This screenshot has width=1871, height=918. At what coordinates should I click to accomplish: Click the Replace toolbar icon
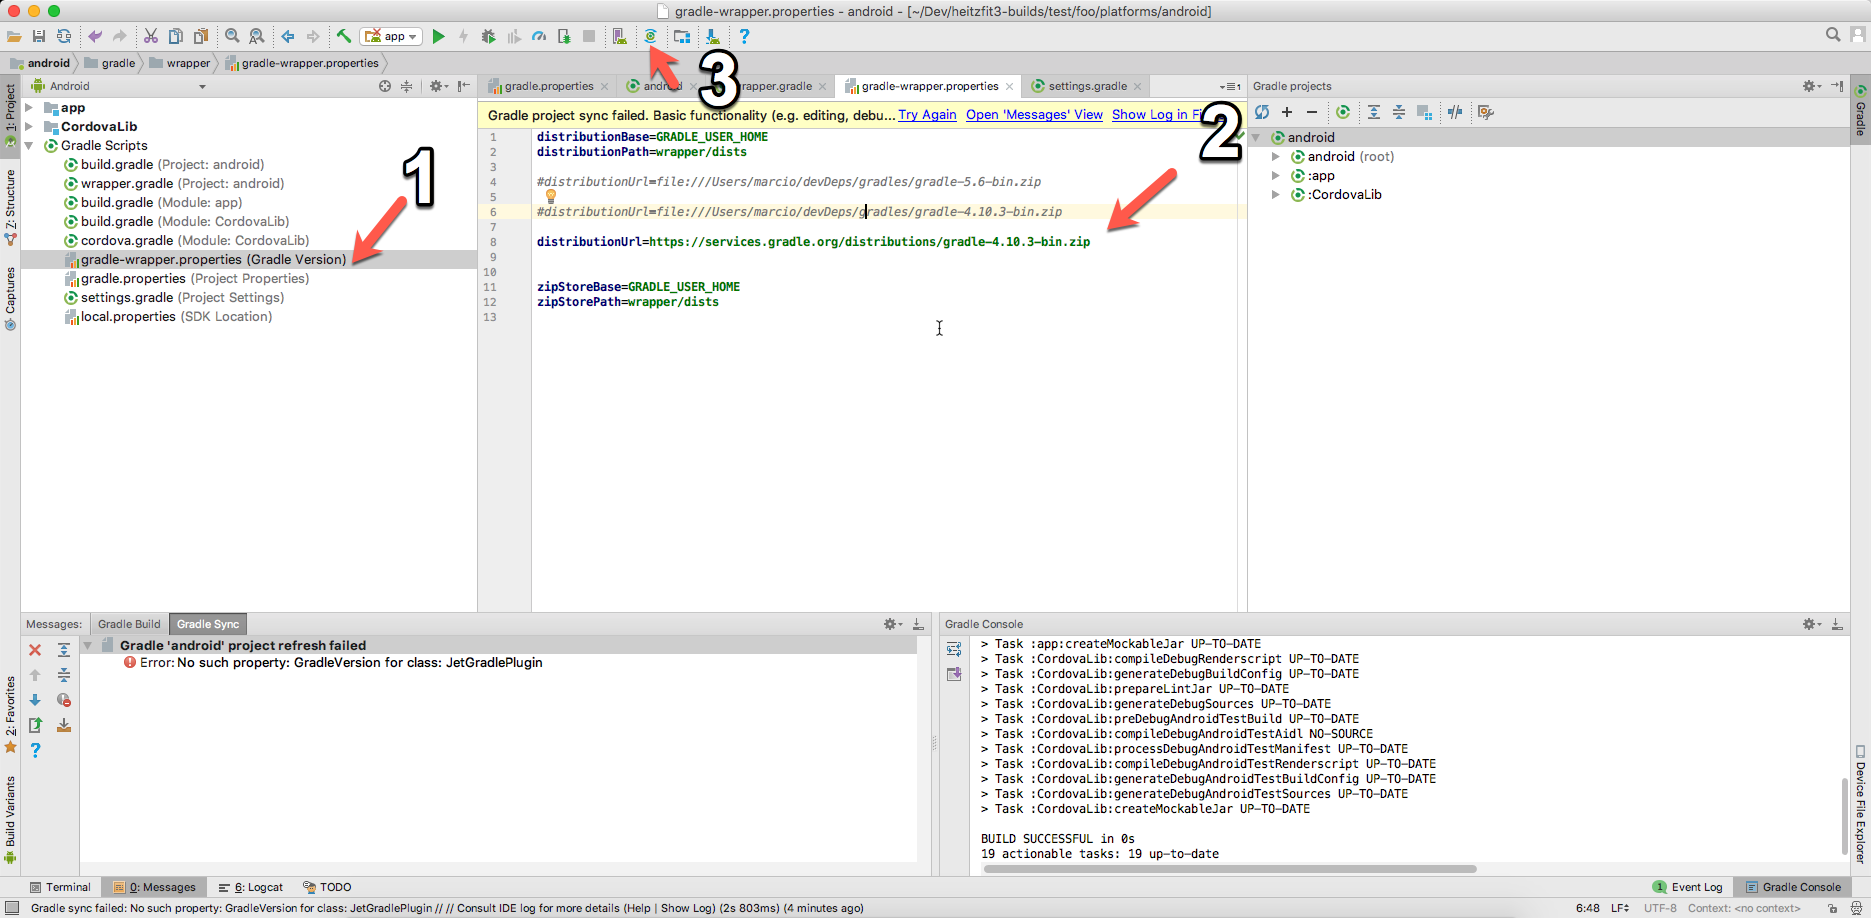pyautogui.click(x=257, y=36)
